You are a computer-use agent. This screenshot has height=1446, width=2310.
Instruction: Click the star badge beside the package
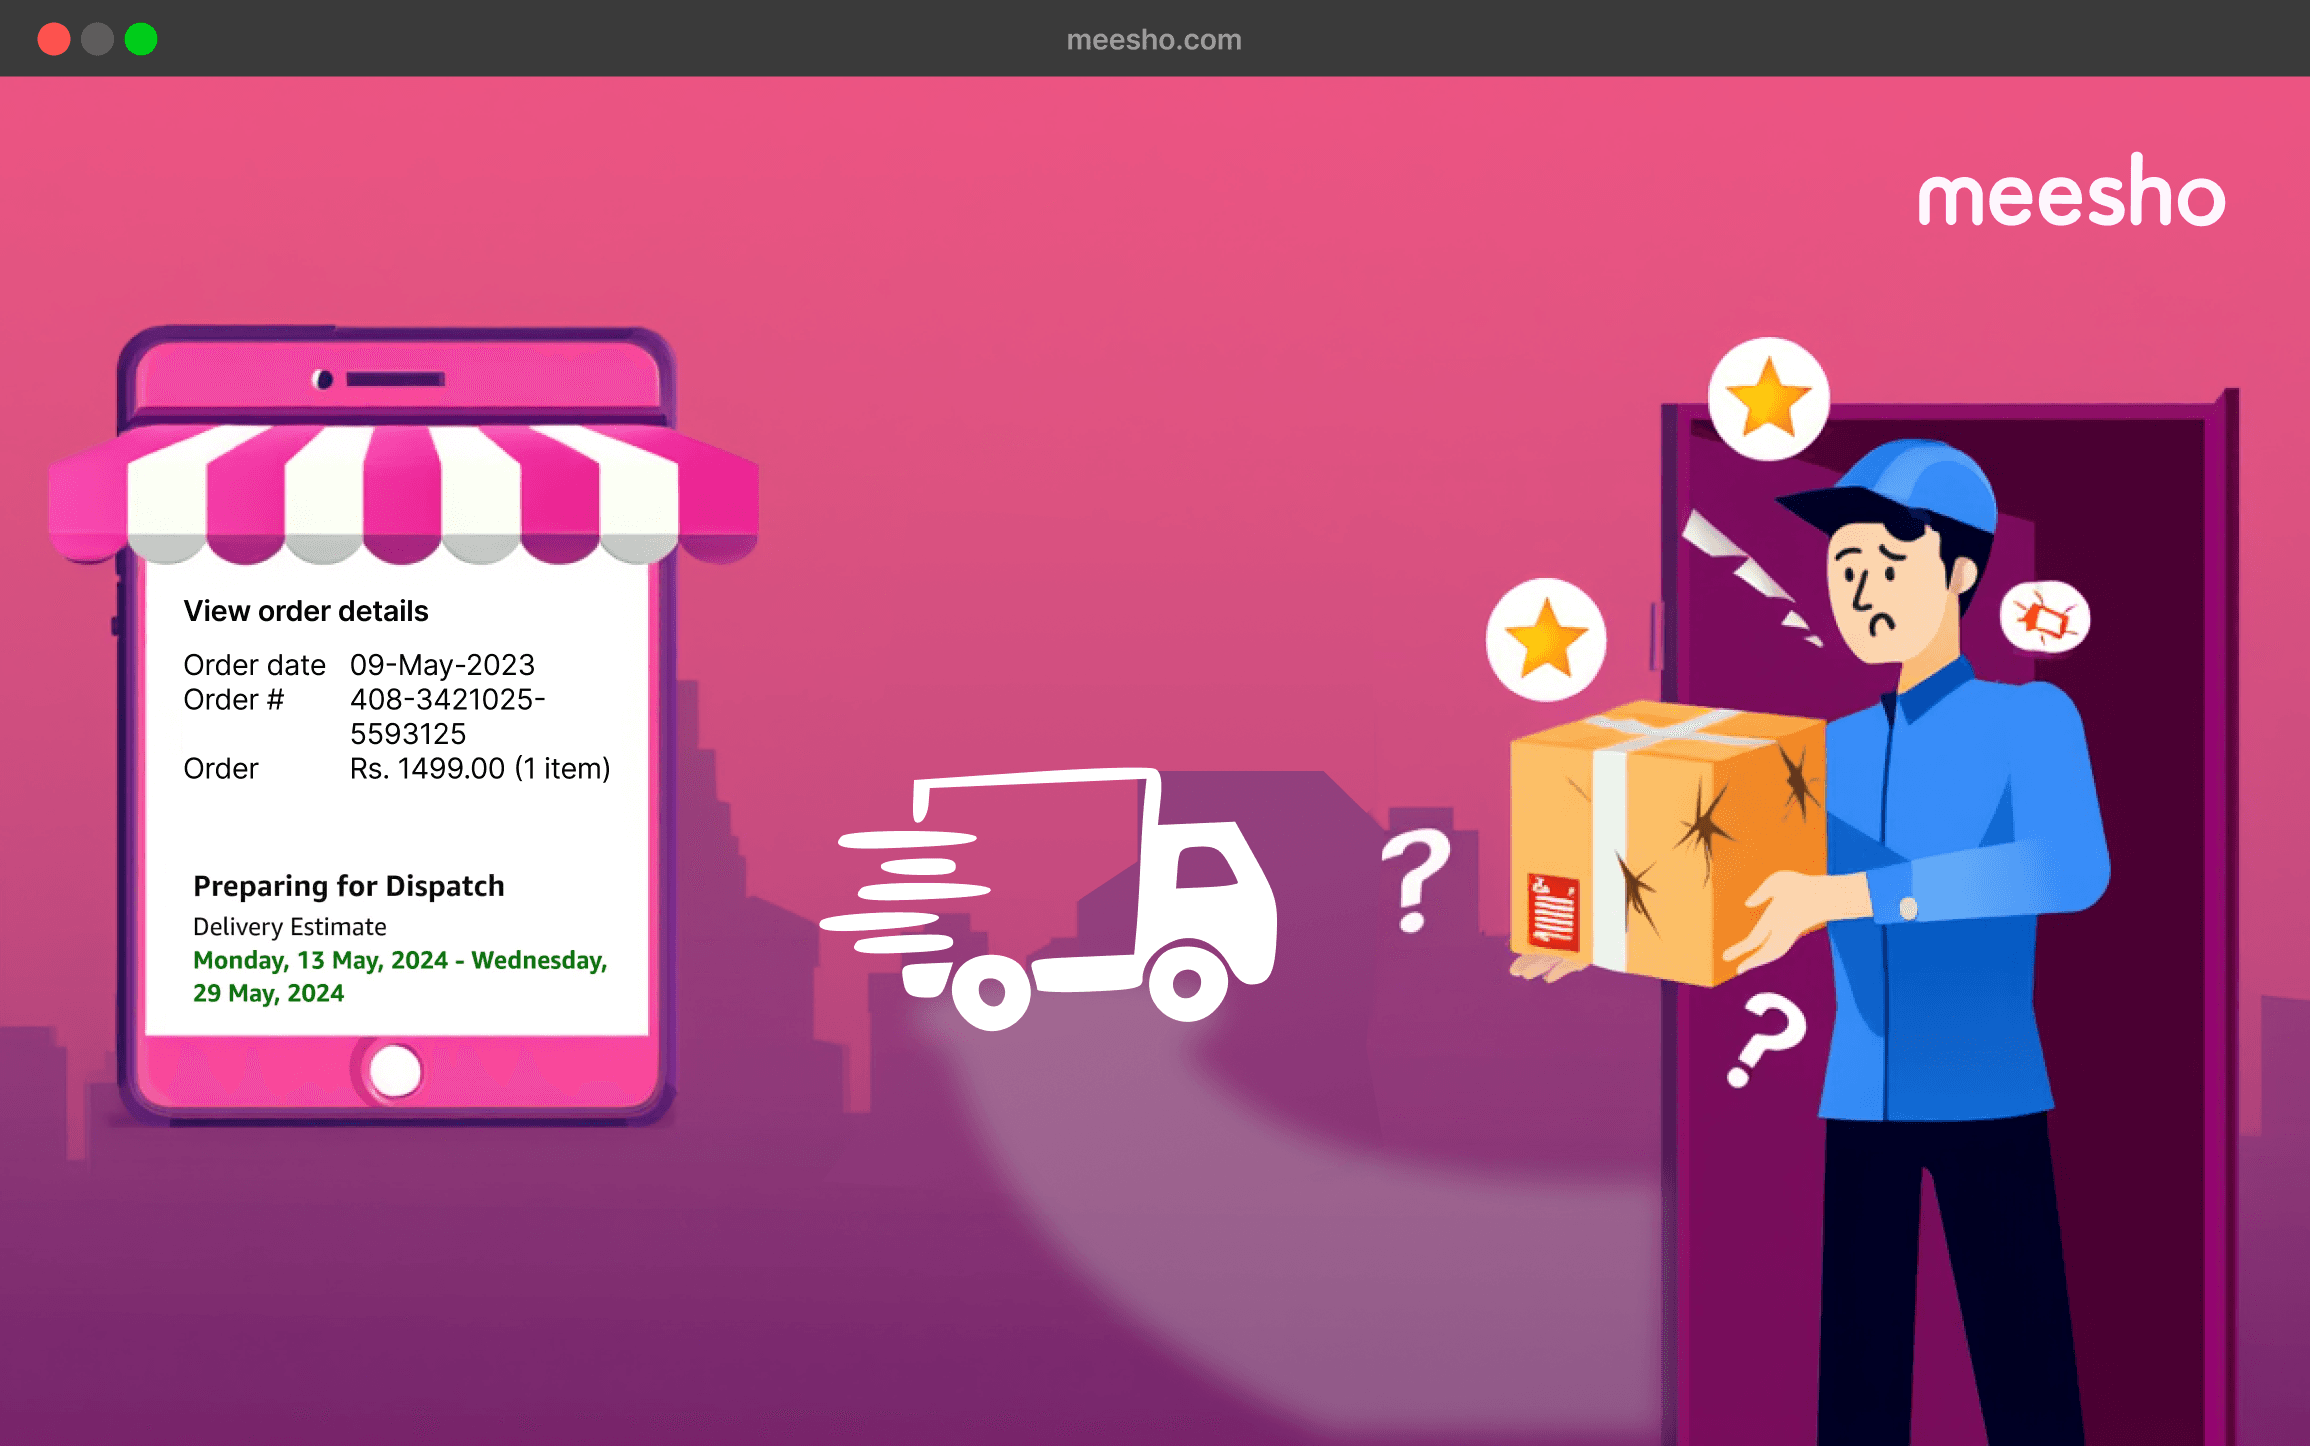point(1546,639)
